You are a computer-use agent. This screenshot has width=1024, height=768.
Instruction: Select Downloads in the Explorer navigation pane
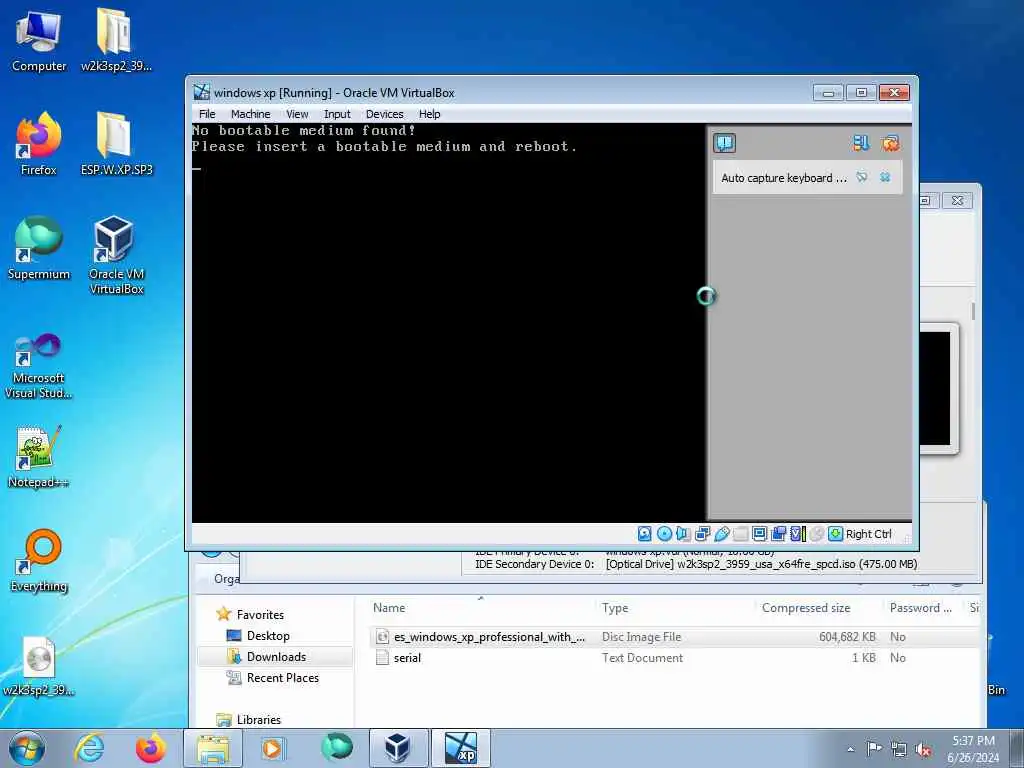pyautogui.click(x=276, y=656)
